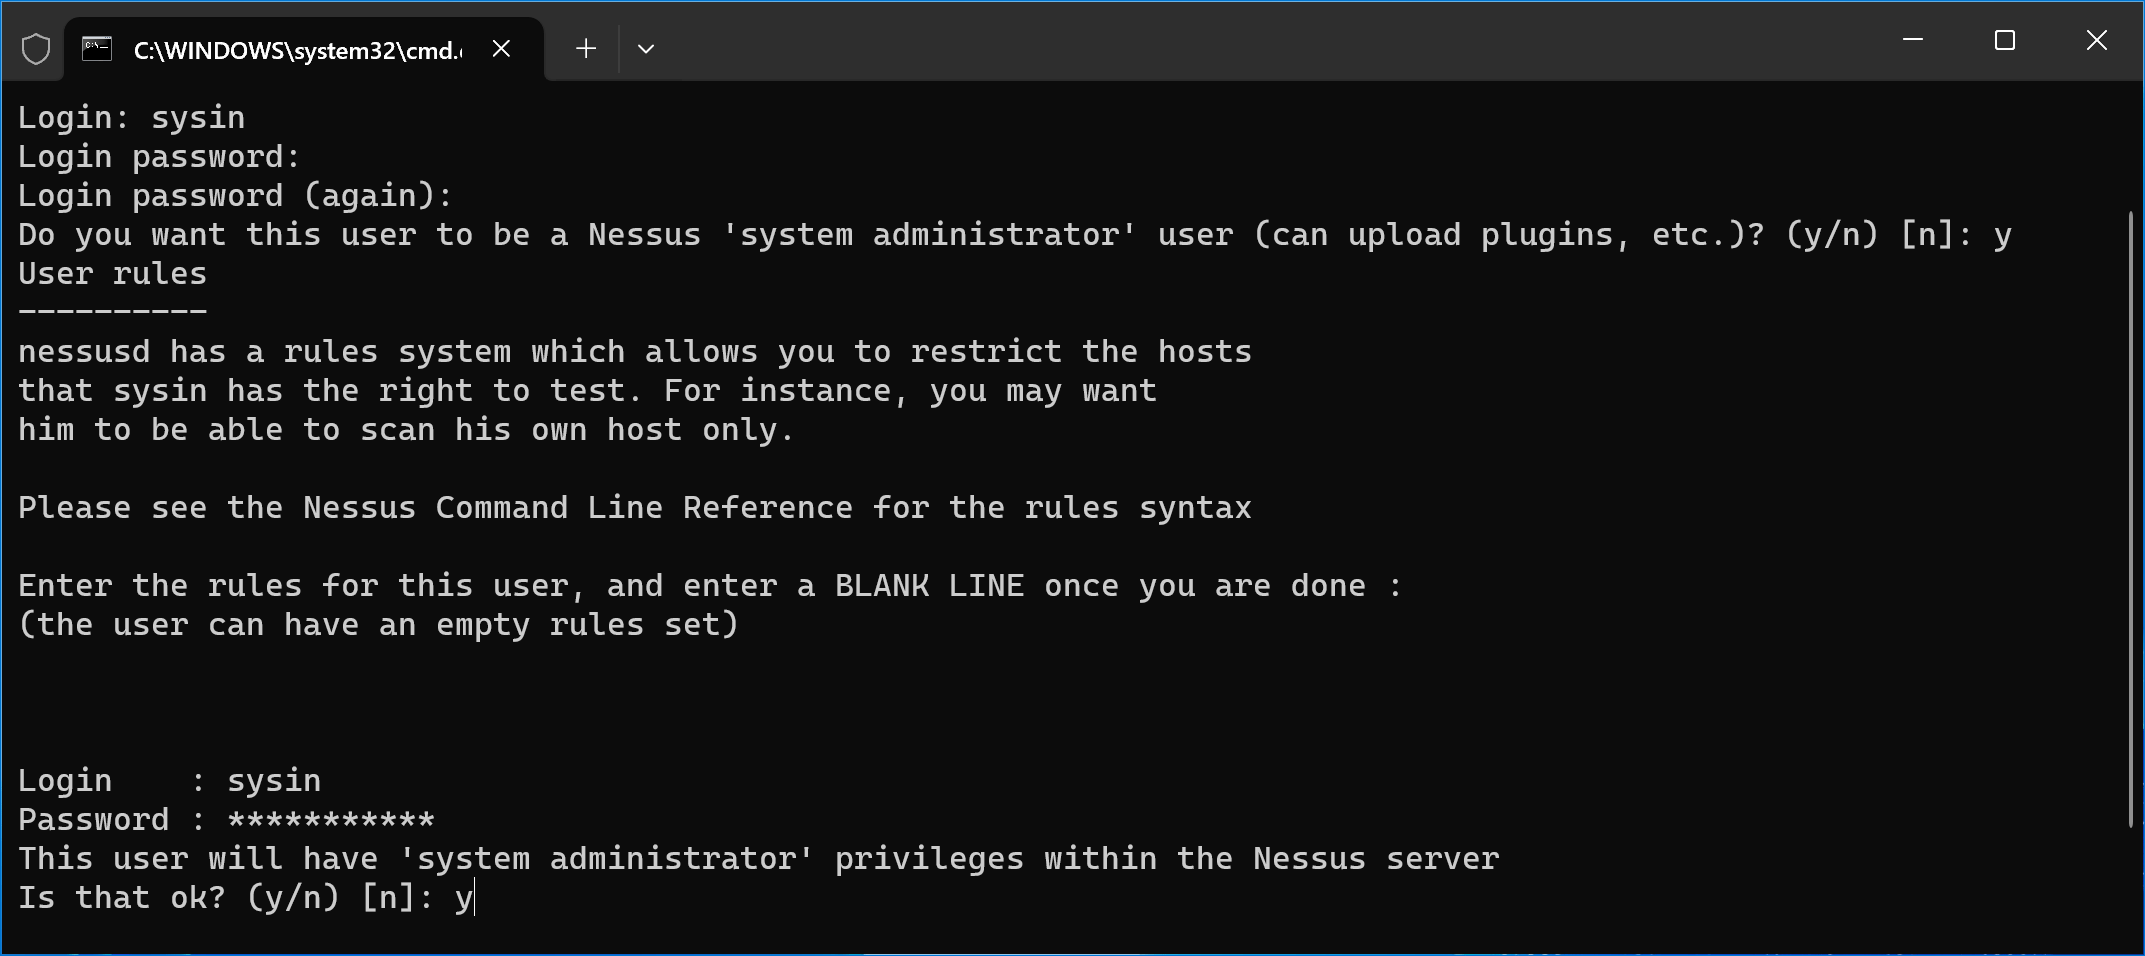Open a new terminal tab with plus
The height and width of the screenshot is (956, 2145).
pos(586,48)
